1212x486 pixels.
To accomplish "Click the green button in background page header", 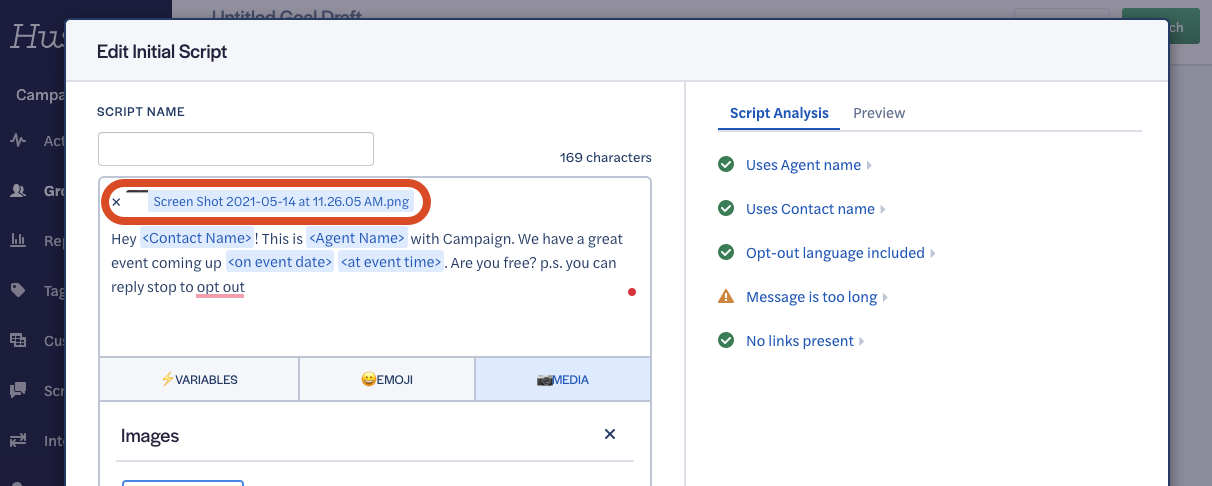I will tap(1160, 27).
